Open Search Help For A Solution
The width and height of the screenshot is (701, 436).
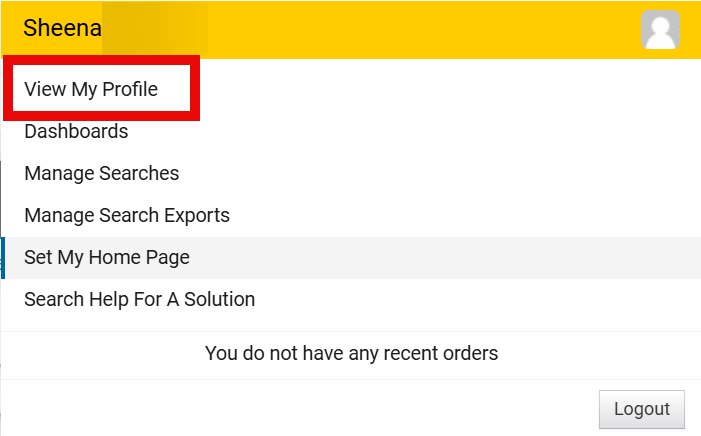(139, 299)
